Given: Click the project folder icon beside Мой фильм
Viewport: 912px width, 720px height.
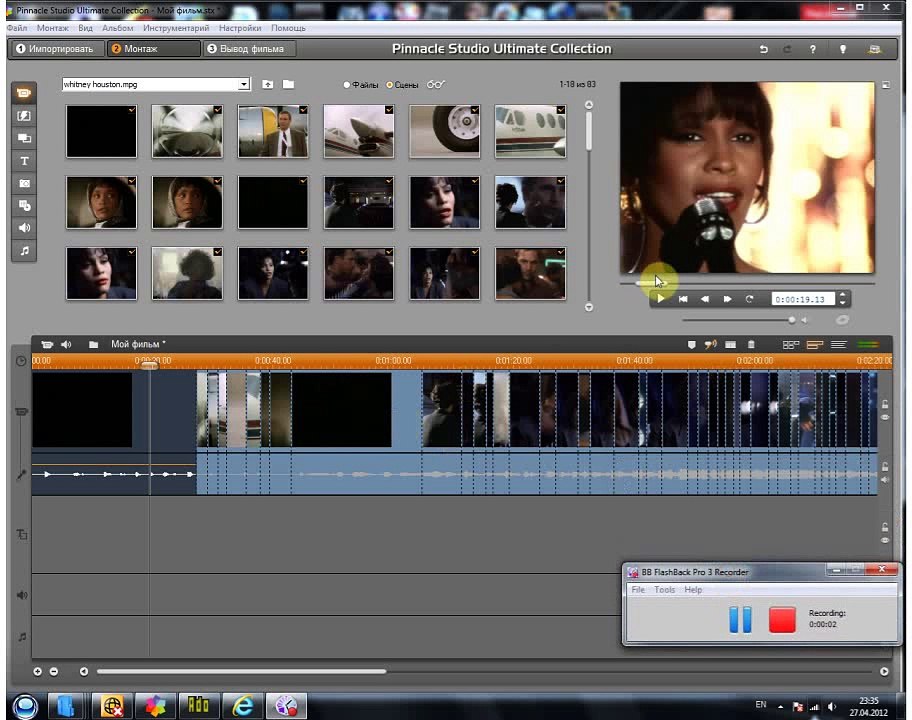Looking at the screenshot, I should pos(93,344).
